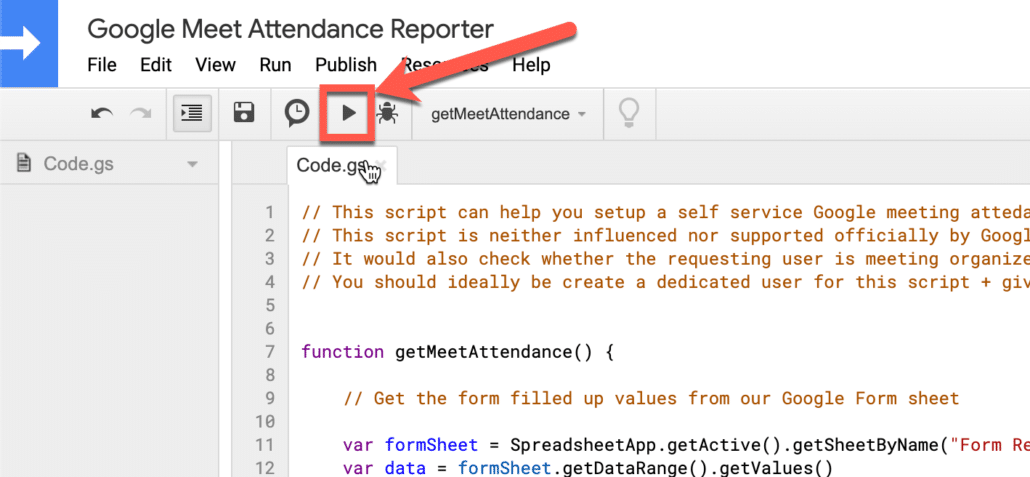Open the Help menu

pyautogui.click(x=531, y=65)
